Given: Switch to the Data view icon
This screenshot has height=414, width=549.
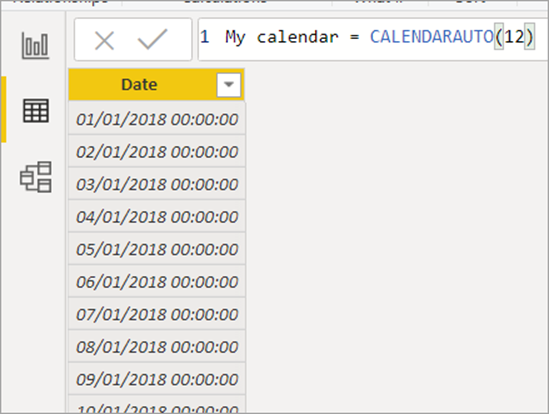Looking at the screenshot, I should tap(36, 111).
